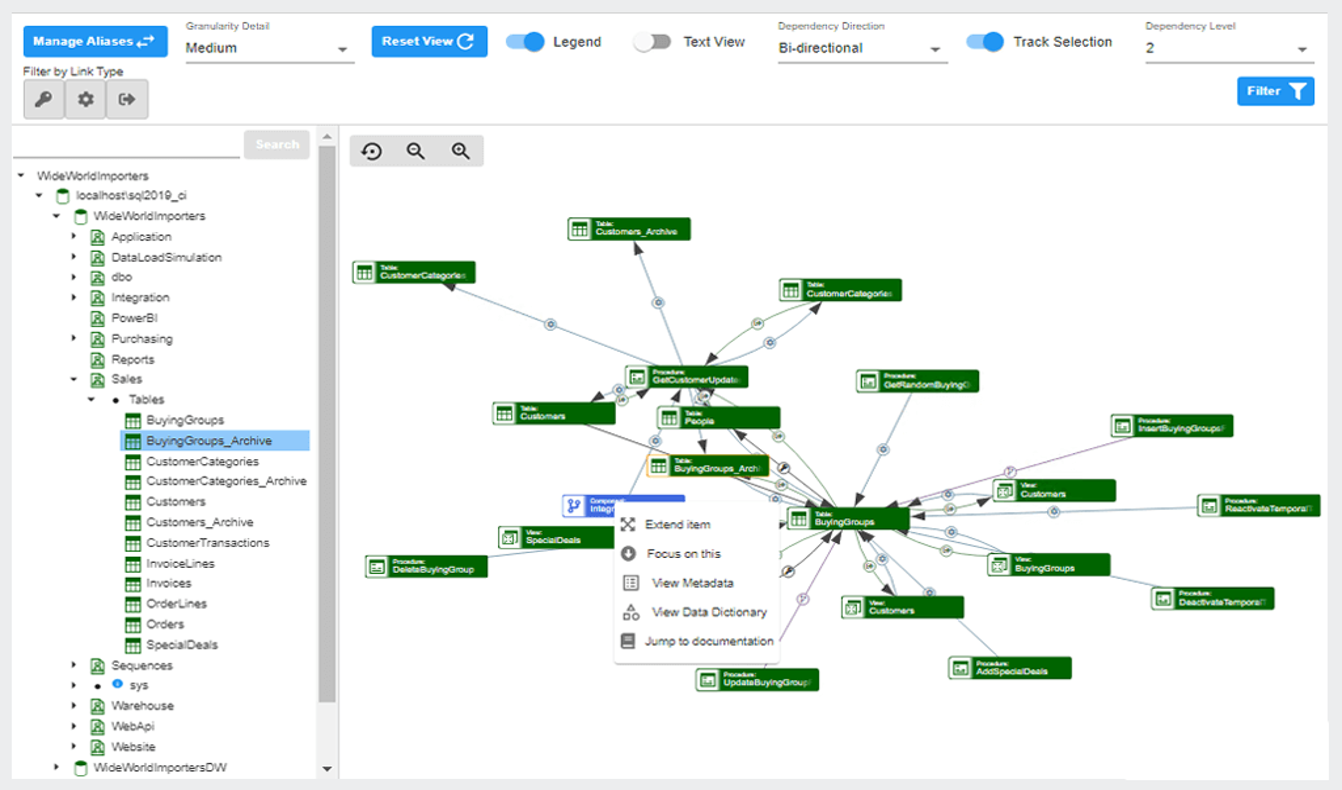Toggle the Legend switch off
The height and width of the screenshot is (790, 1342).
pyautogui.click(x=525, y=42)
